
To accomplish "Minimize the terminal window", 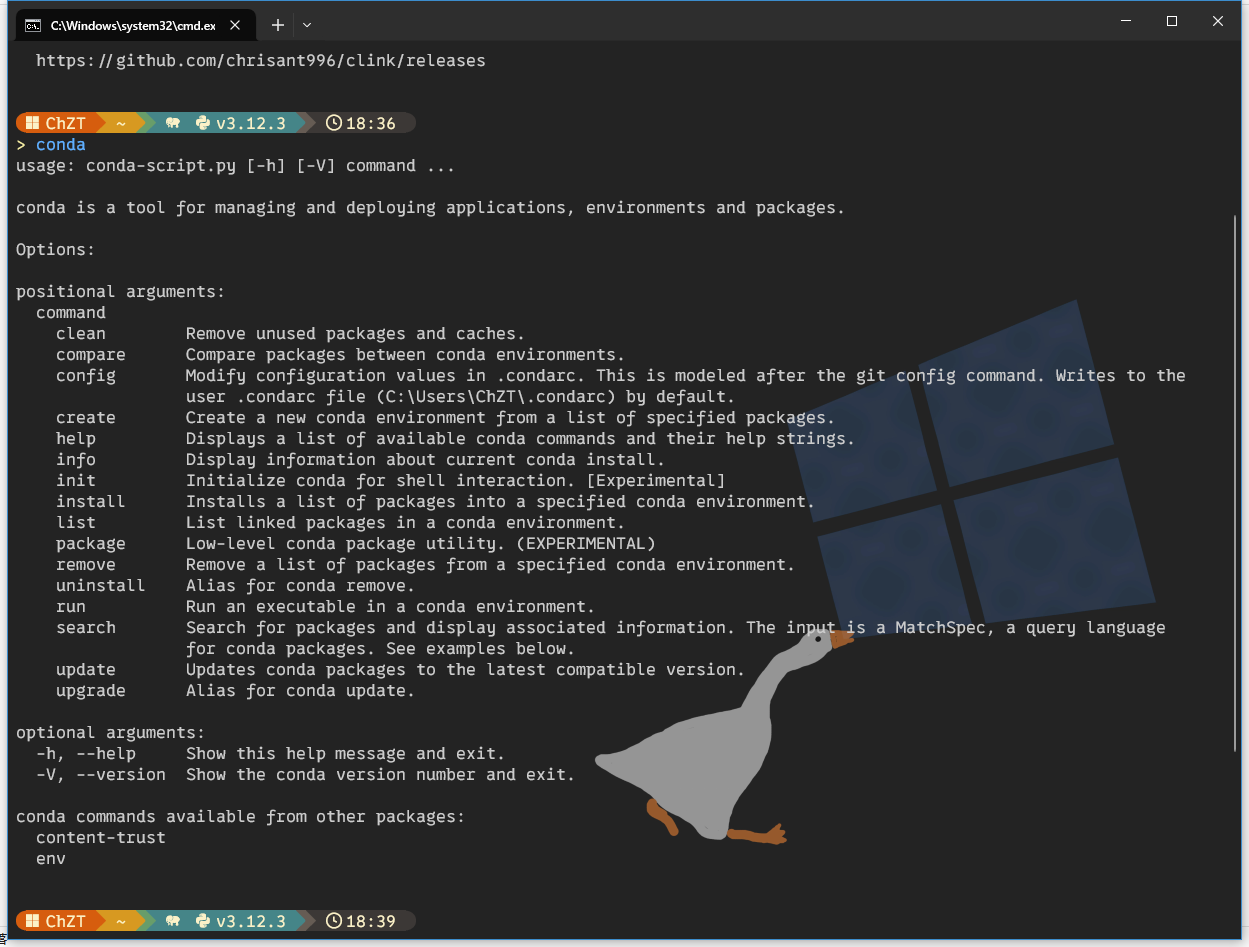I will pyautogui.click(x=1126, y=21).
